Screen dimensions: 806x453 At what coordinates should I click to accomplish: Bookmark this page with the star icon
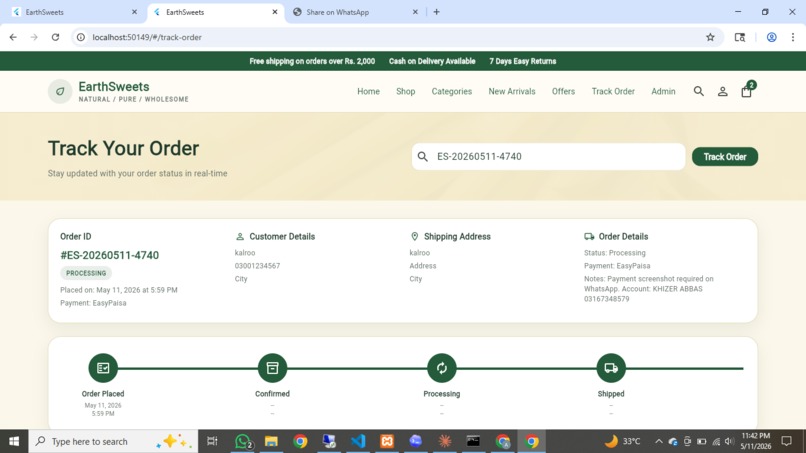pyautogui.click(x=710, y=37)
